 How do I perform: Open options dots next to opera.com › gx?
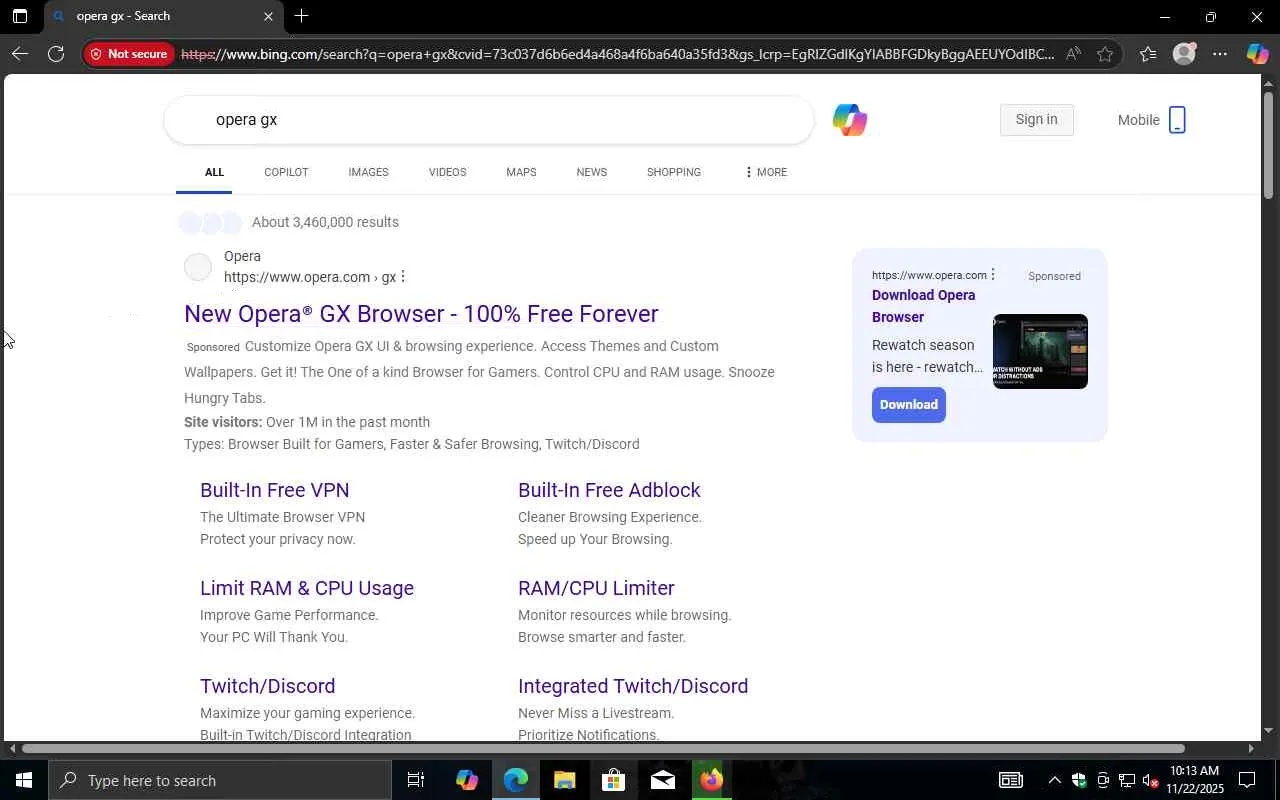(x=403, y=277)
